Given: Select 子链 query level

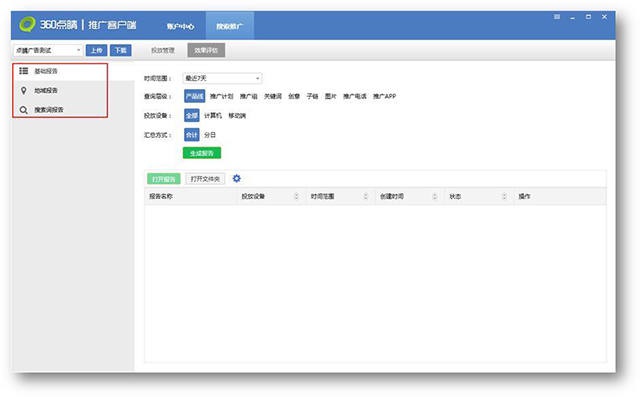Looking at the screenshot, I should pyautogui.click(x=312, y=96).
